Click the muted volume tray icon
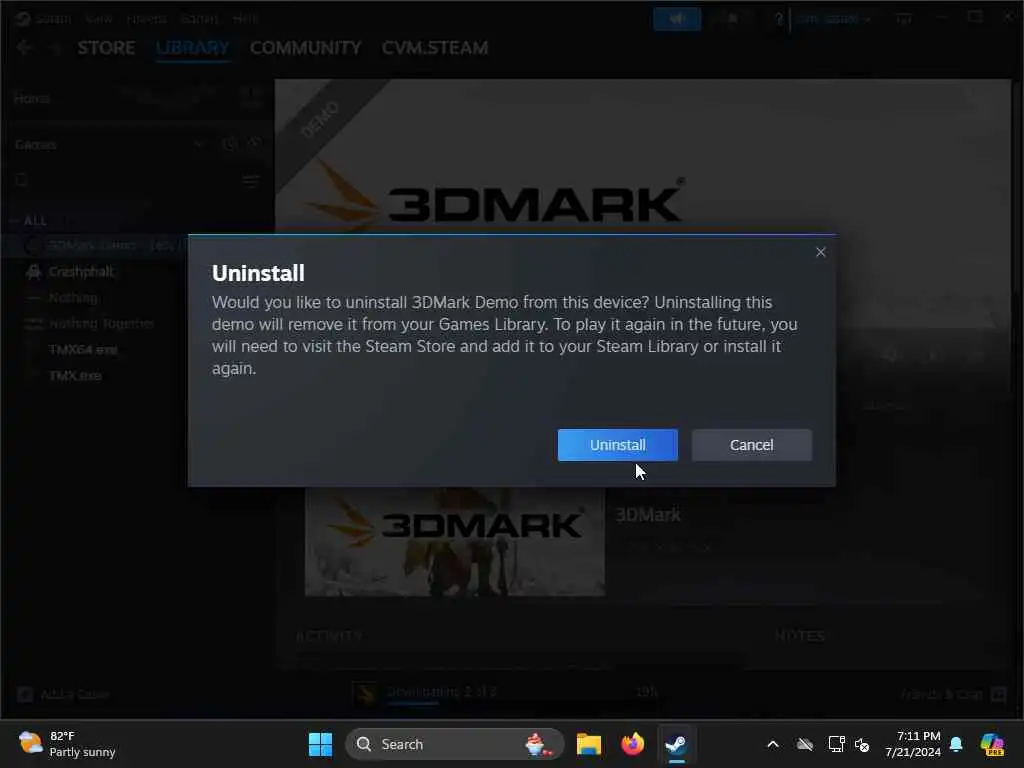The height and width of the screenshot is (768, 1024). click(x=862, y=744)
